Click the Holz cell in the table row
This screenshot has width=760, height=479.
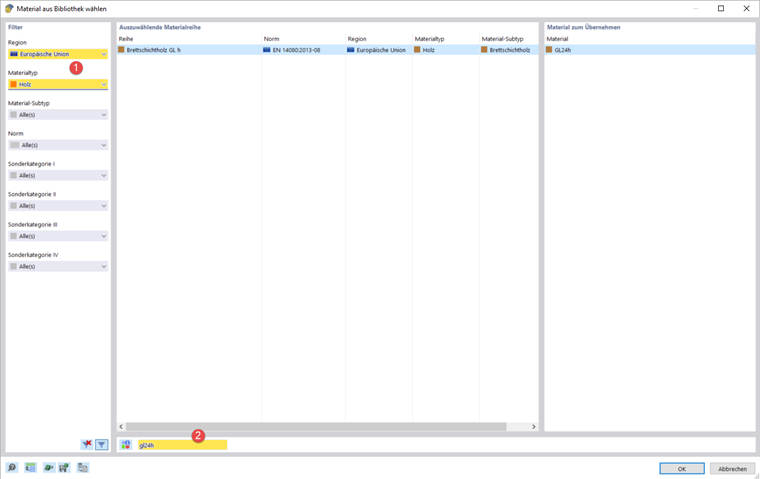tap(446, 49)
